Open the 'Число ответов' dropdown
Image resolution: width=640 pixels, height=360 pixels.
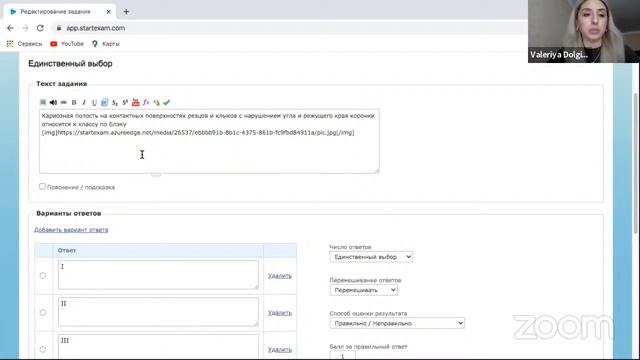click(371, 257)
